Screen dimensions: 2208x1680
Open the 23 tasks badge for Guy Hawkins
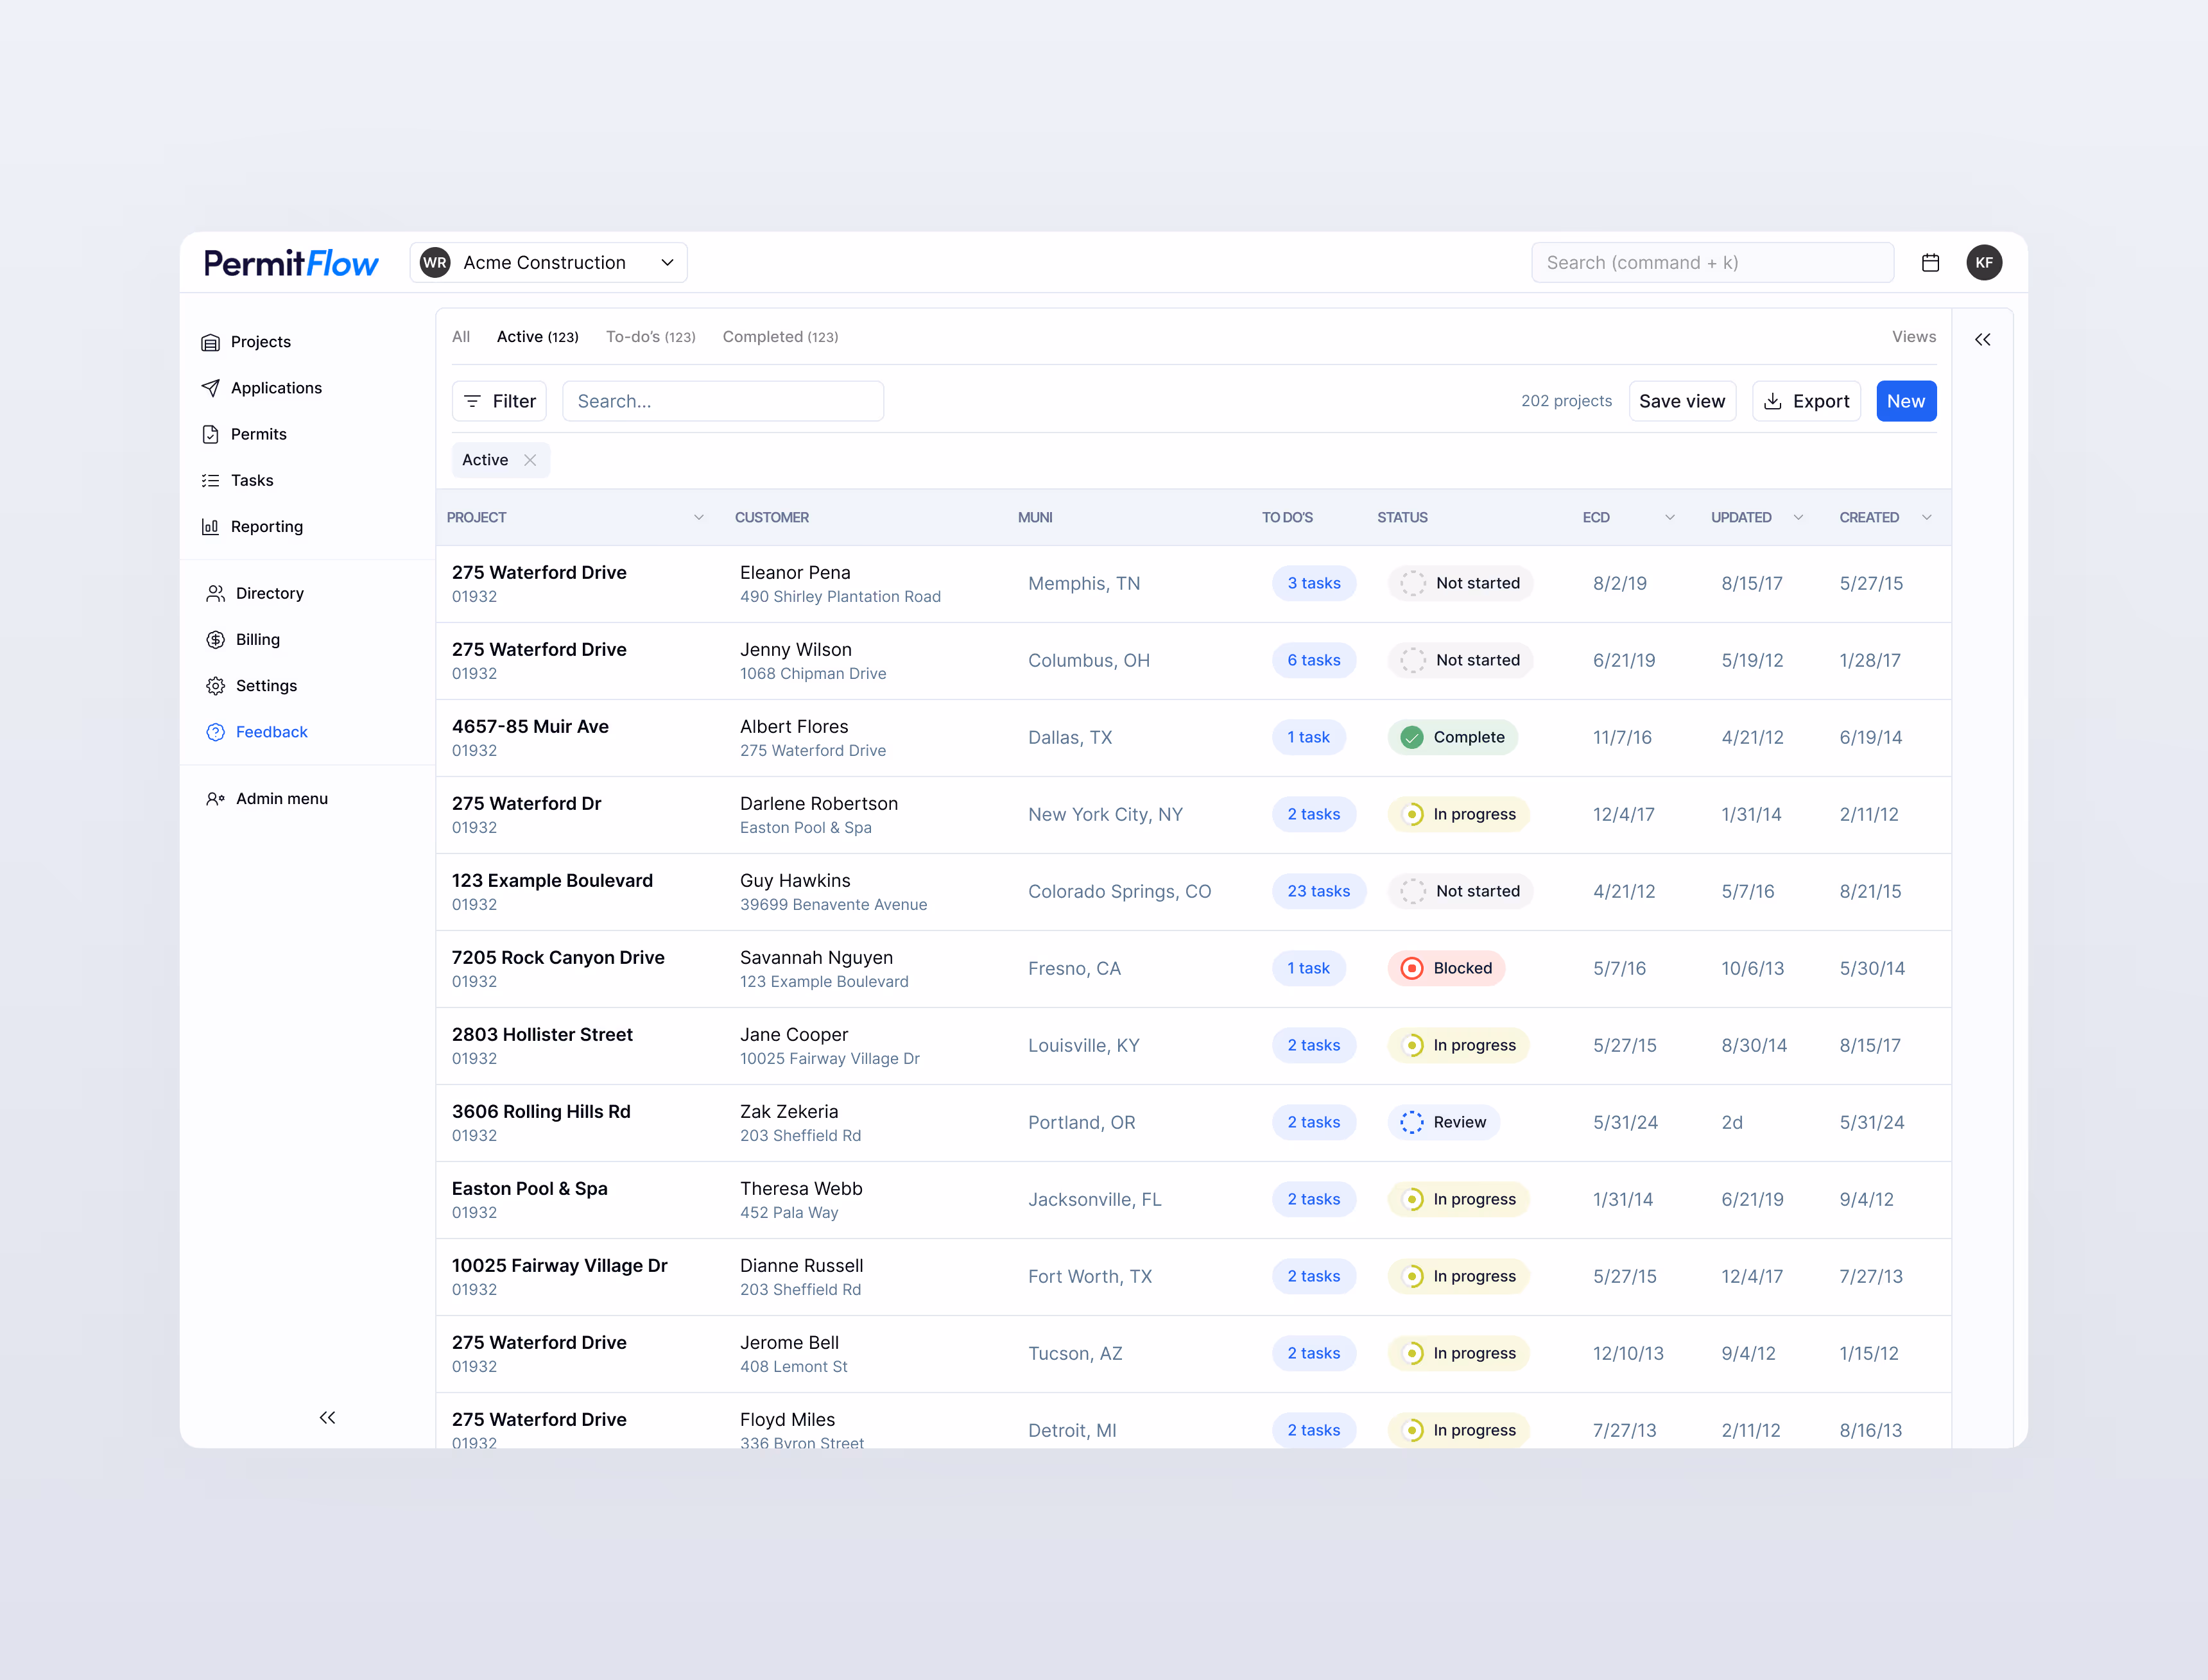1318,891
